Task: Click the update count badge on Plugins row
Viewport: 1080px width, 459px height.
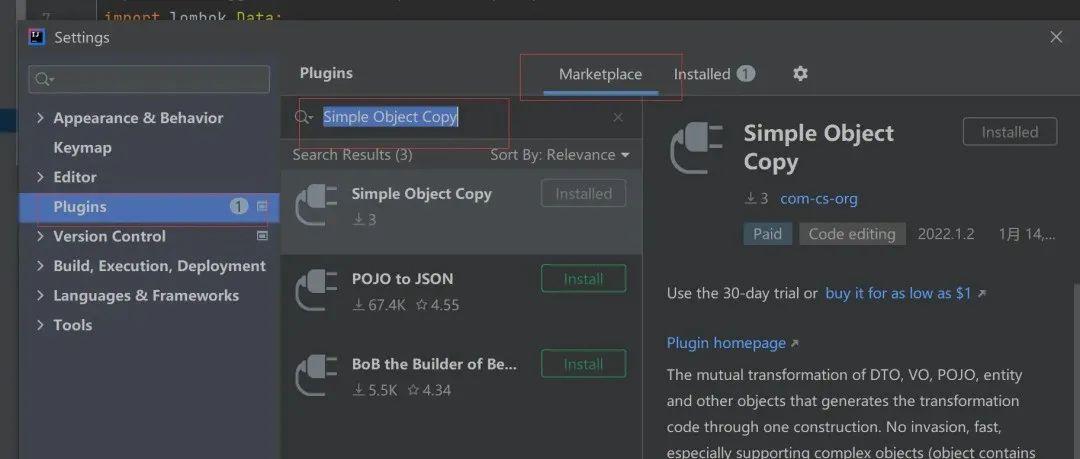Action: 238,206
